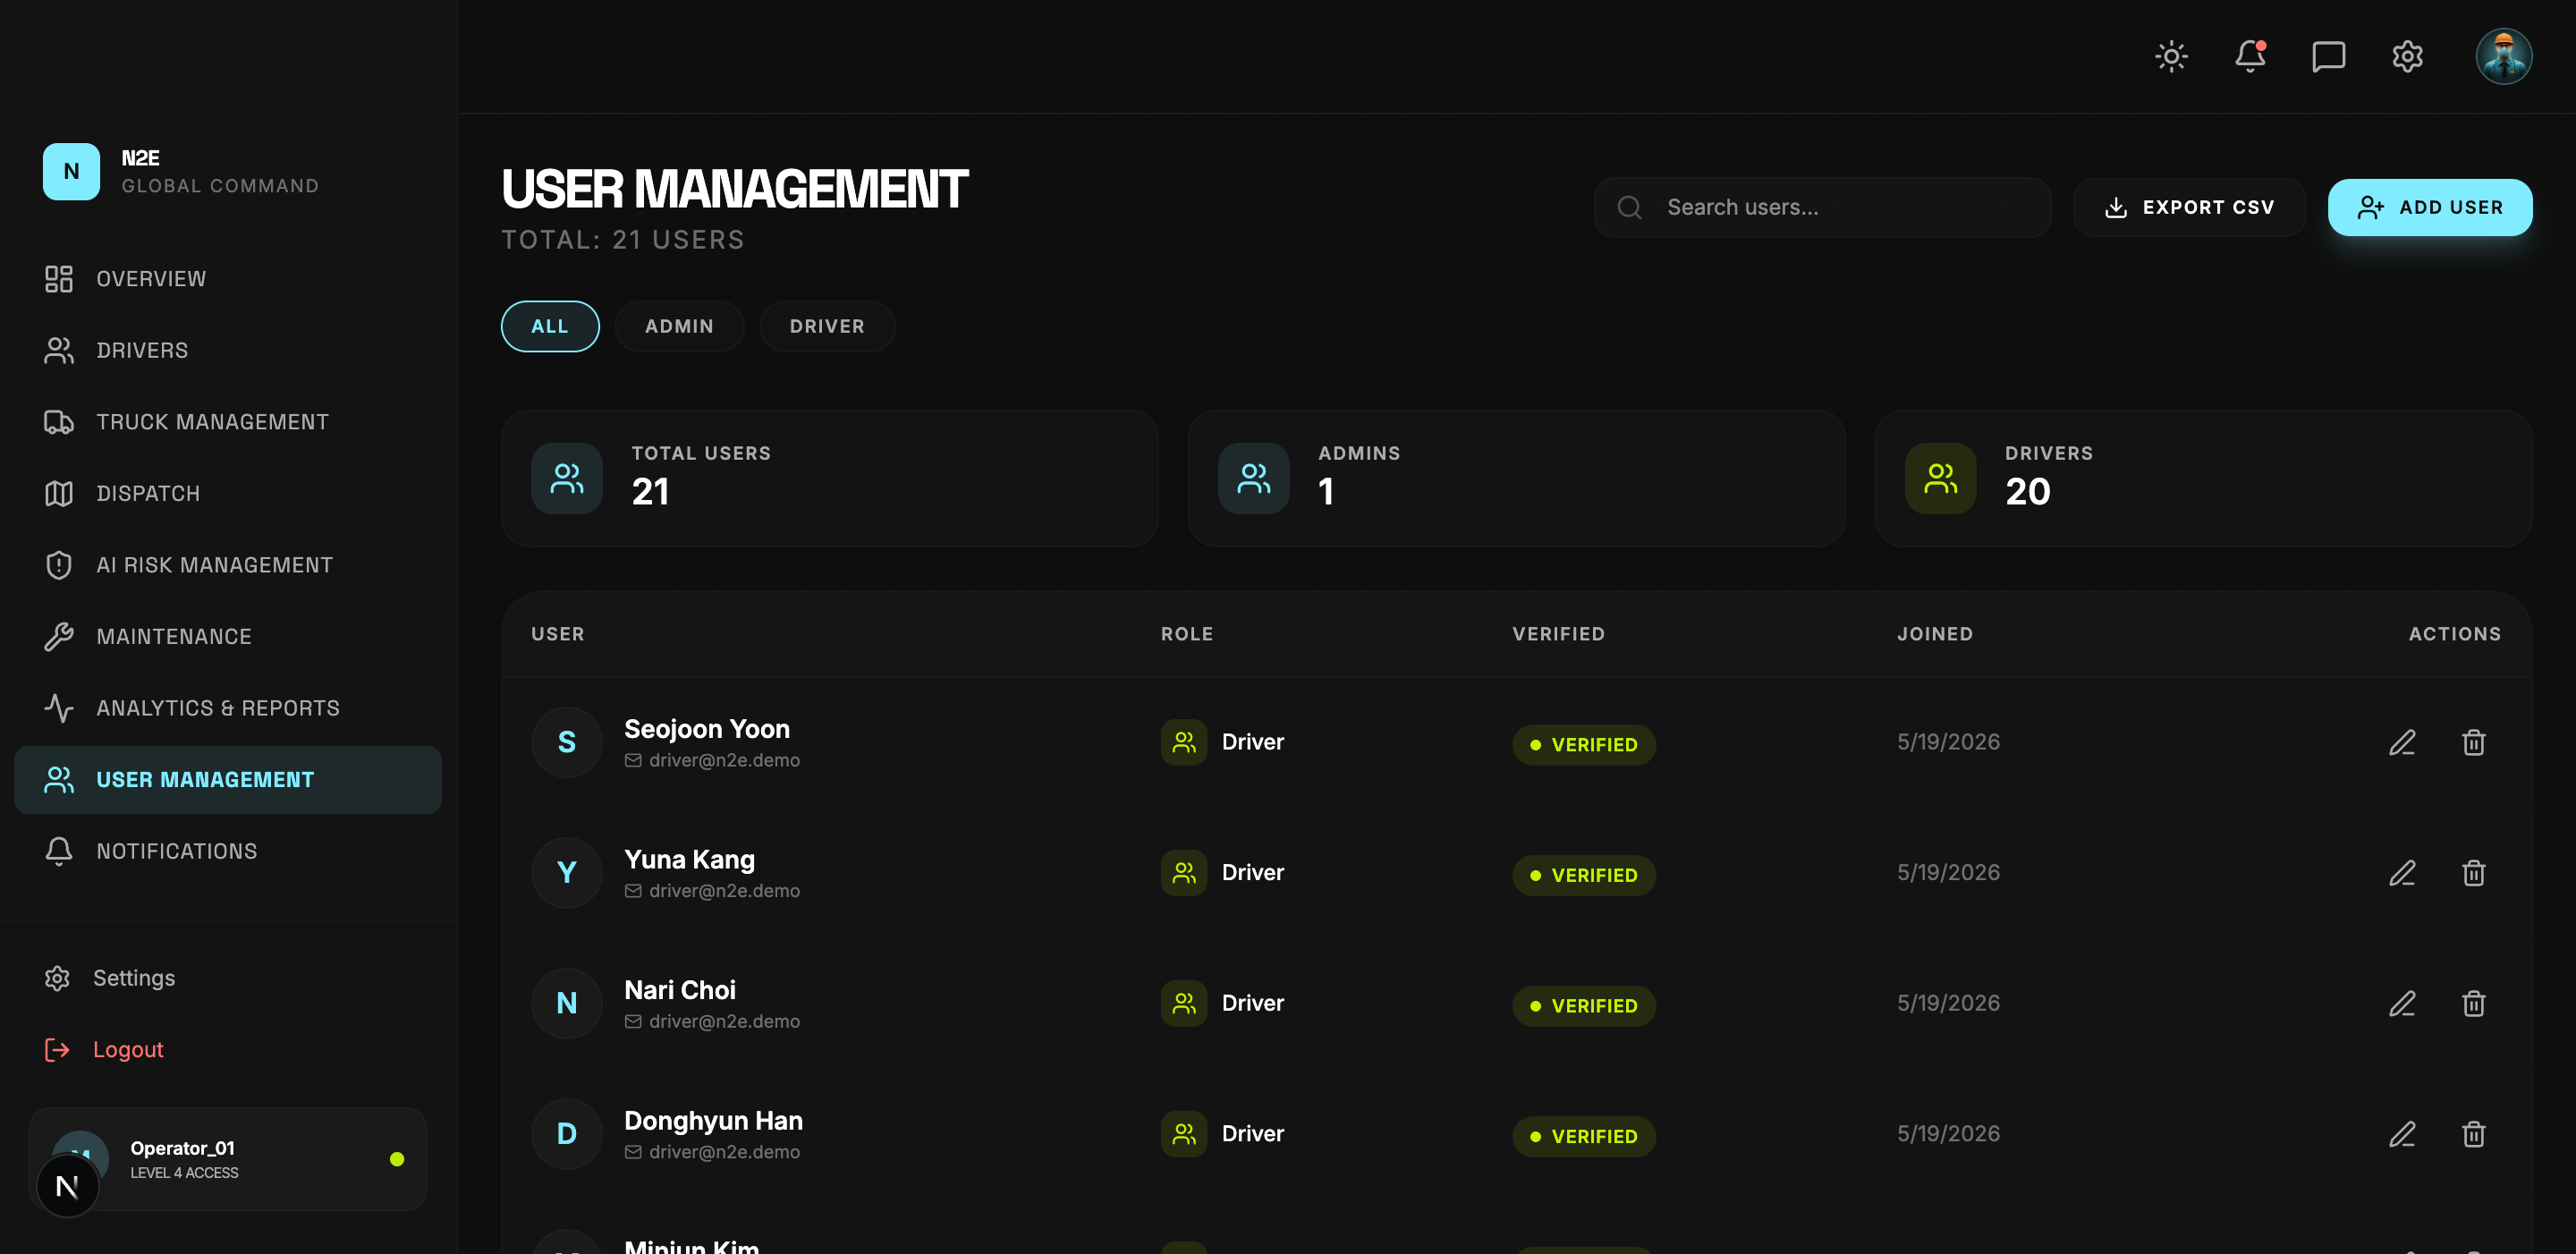Click the Export CSV button
The image size is (2576, 1254).
pos(2189,207)
